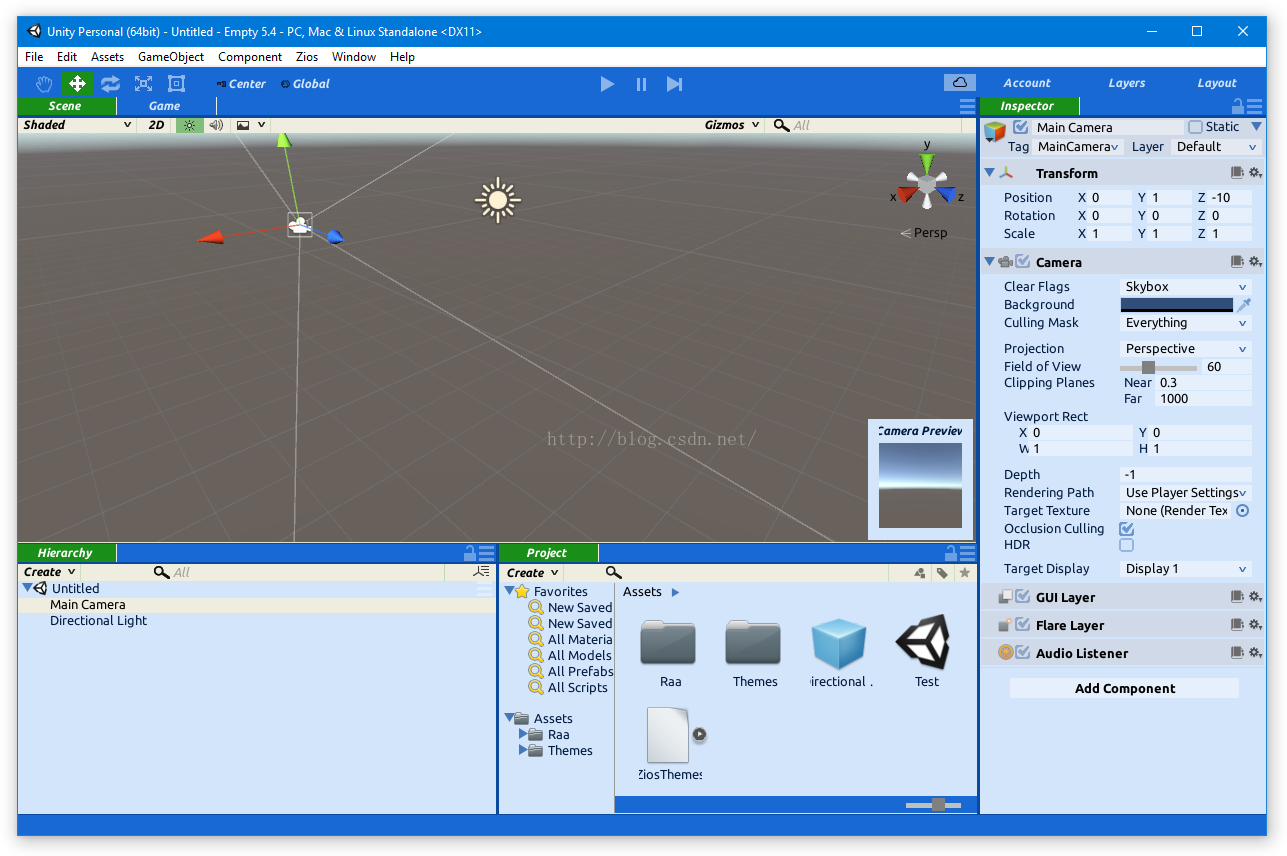The height and width of the screenshot is (856, 1287).
Task: Open scene effects image dropdown
Action: pyautogui.click(x=250, y=125)
